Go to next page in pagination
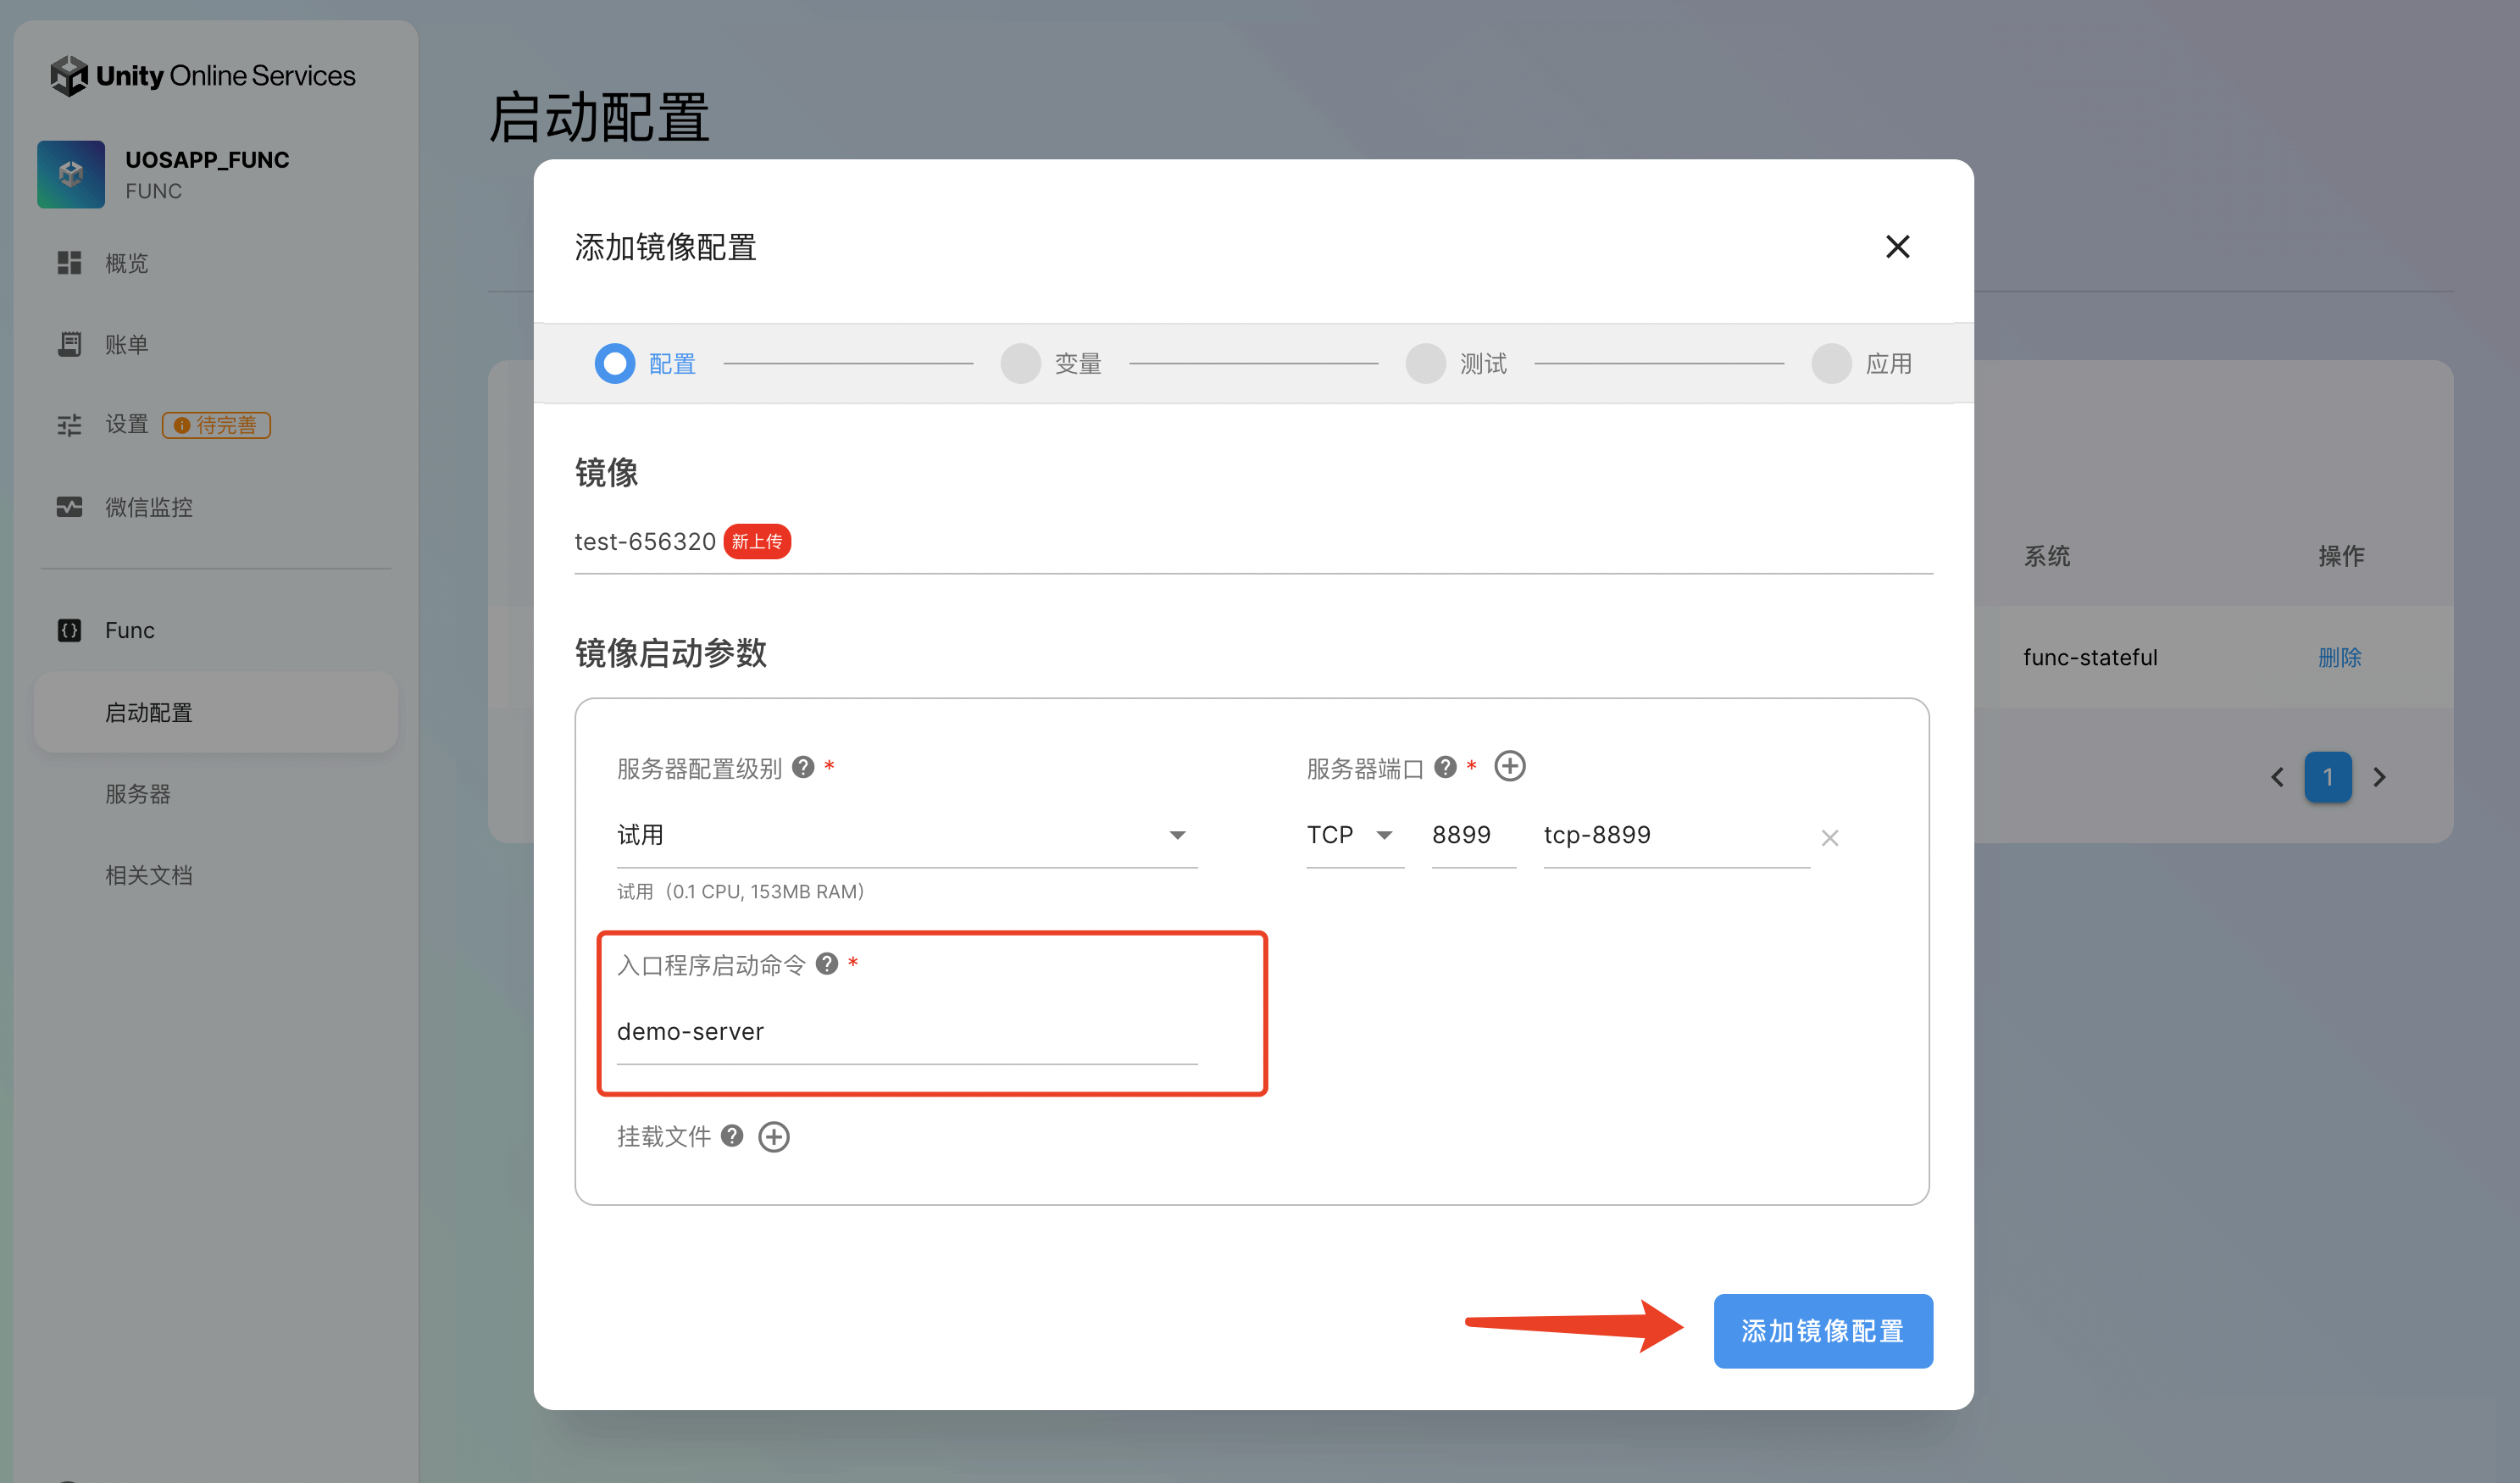The image size is (2520, 1483). click(2380, 777)
